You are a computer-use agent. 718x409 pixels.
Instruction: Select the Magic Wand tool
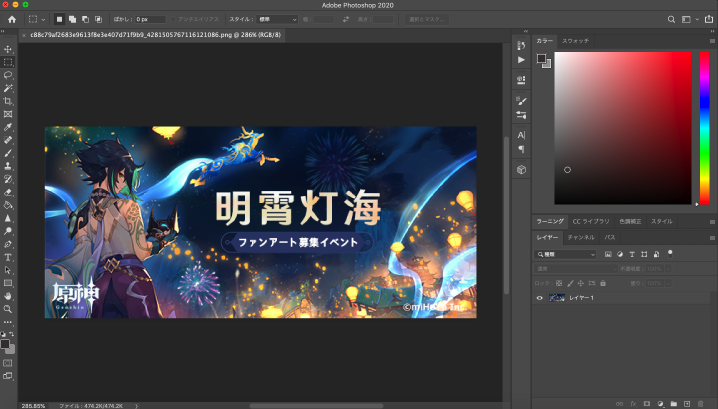point(8,88)
